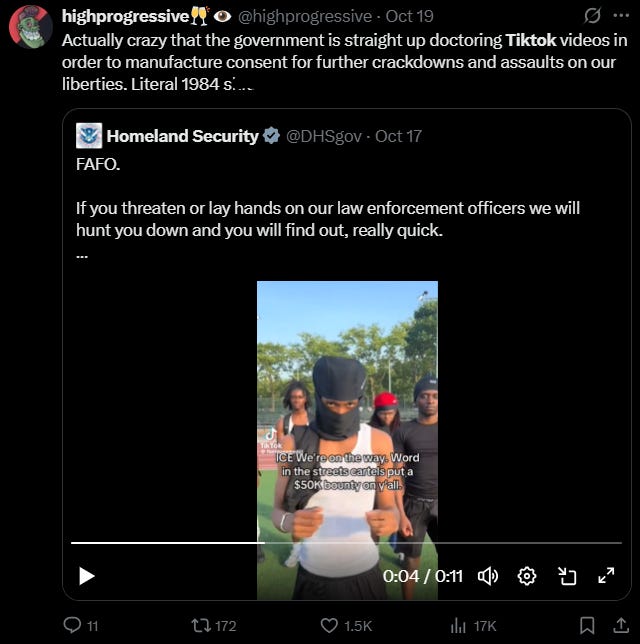Viewport: 640px width, 644px height.
Task: Mute the video with the speaker icon
Action: [488, 576]
